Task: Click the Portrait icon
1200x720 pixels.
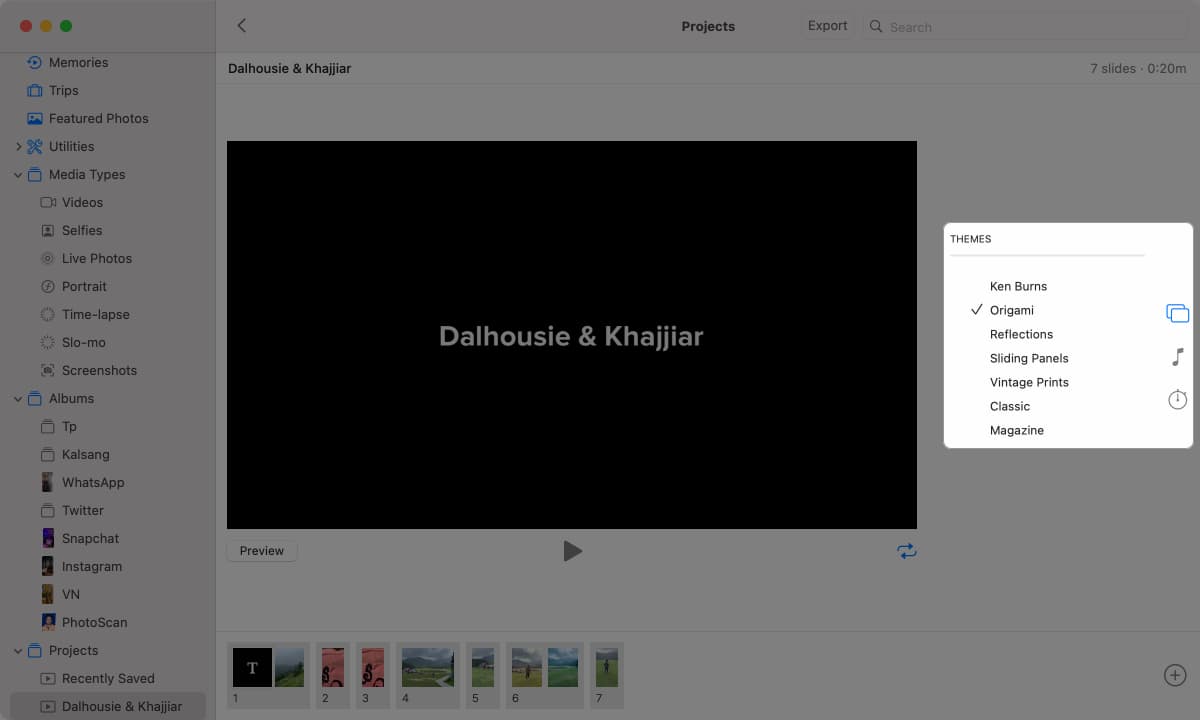Action: pos(47,286)
